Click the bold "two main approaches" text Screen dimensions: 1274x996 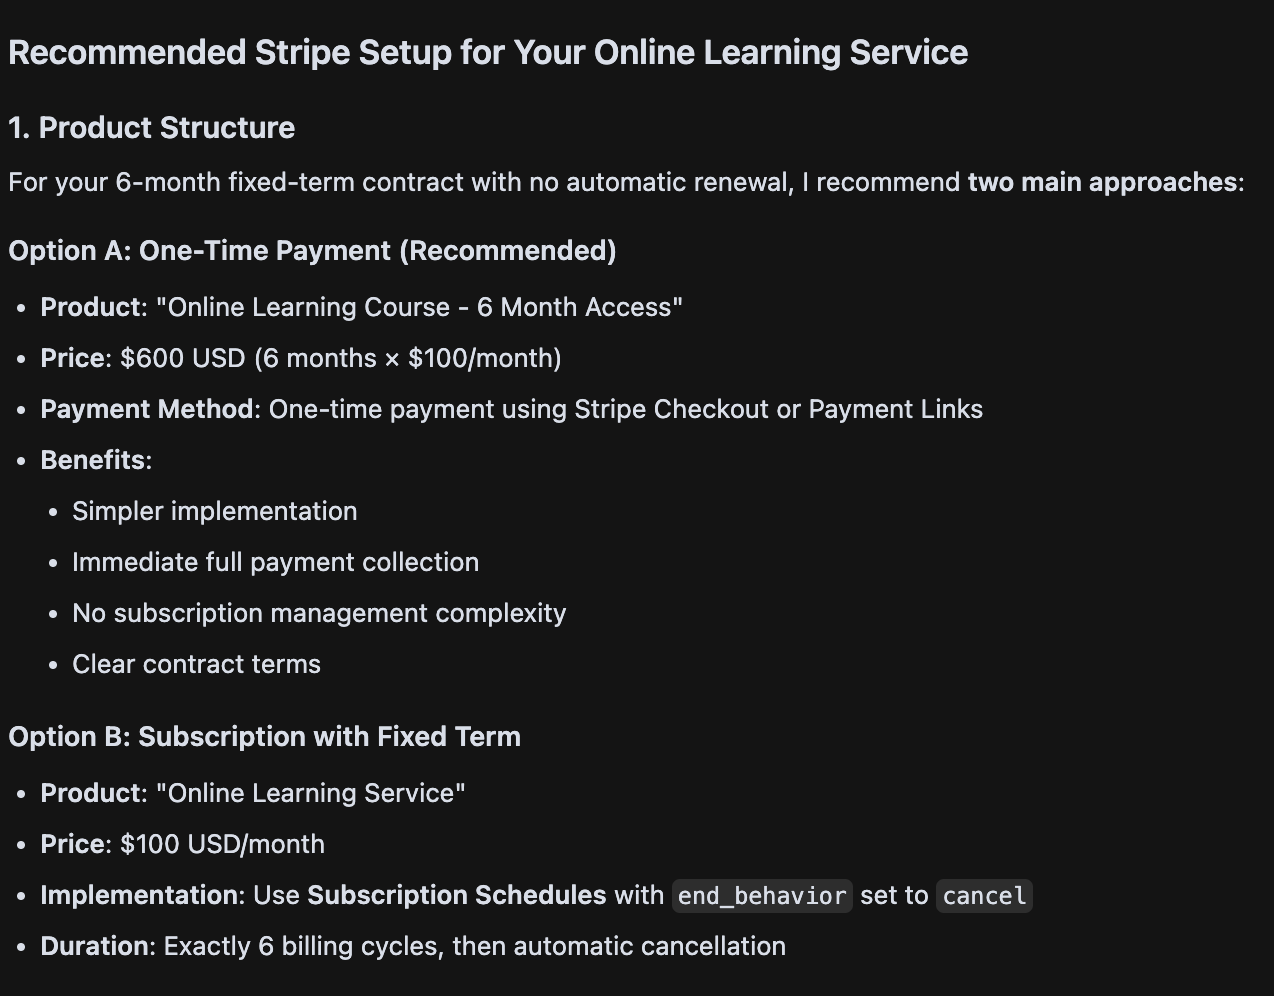point(1102,182)
